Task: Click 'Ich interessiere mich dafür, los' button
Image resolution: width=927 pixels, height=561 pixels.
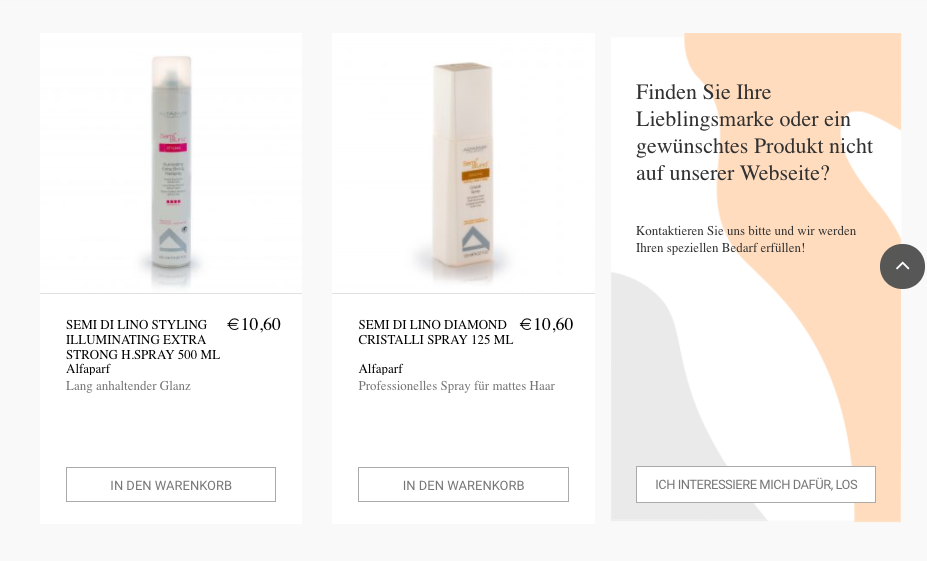Action: coord(756,485)
